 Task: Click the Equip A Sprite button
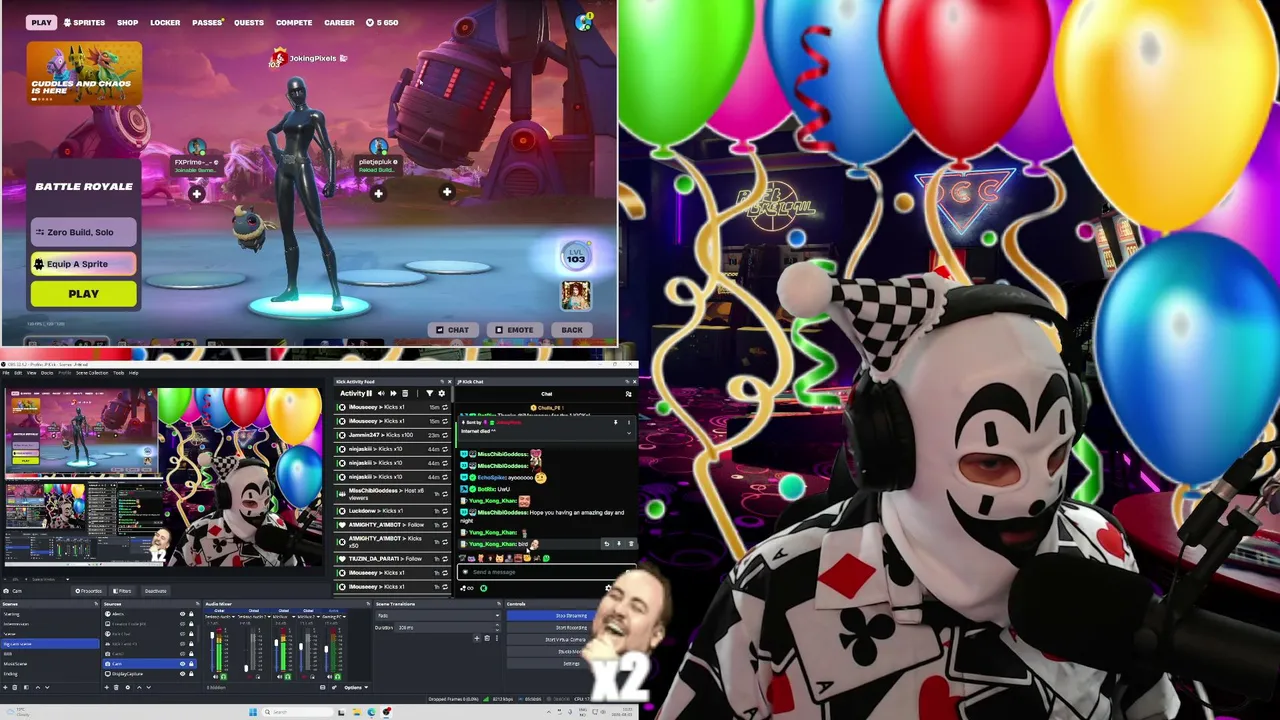84,264
